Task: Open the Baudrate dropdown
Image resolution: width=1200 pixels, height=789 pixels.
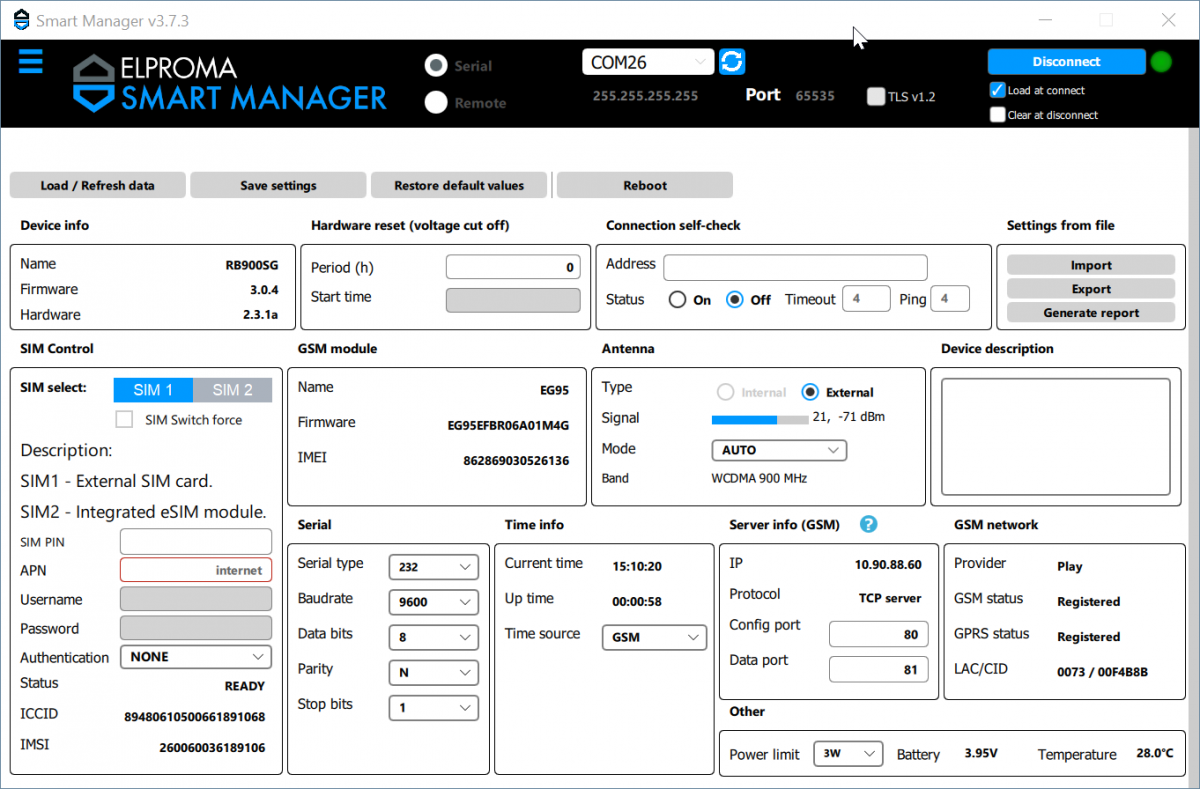Action: [433, 602]
